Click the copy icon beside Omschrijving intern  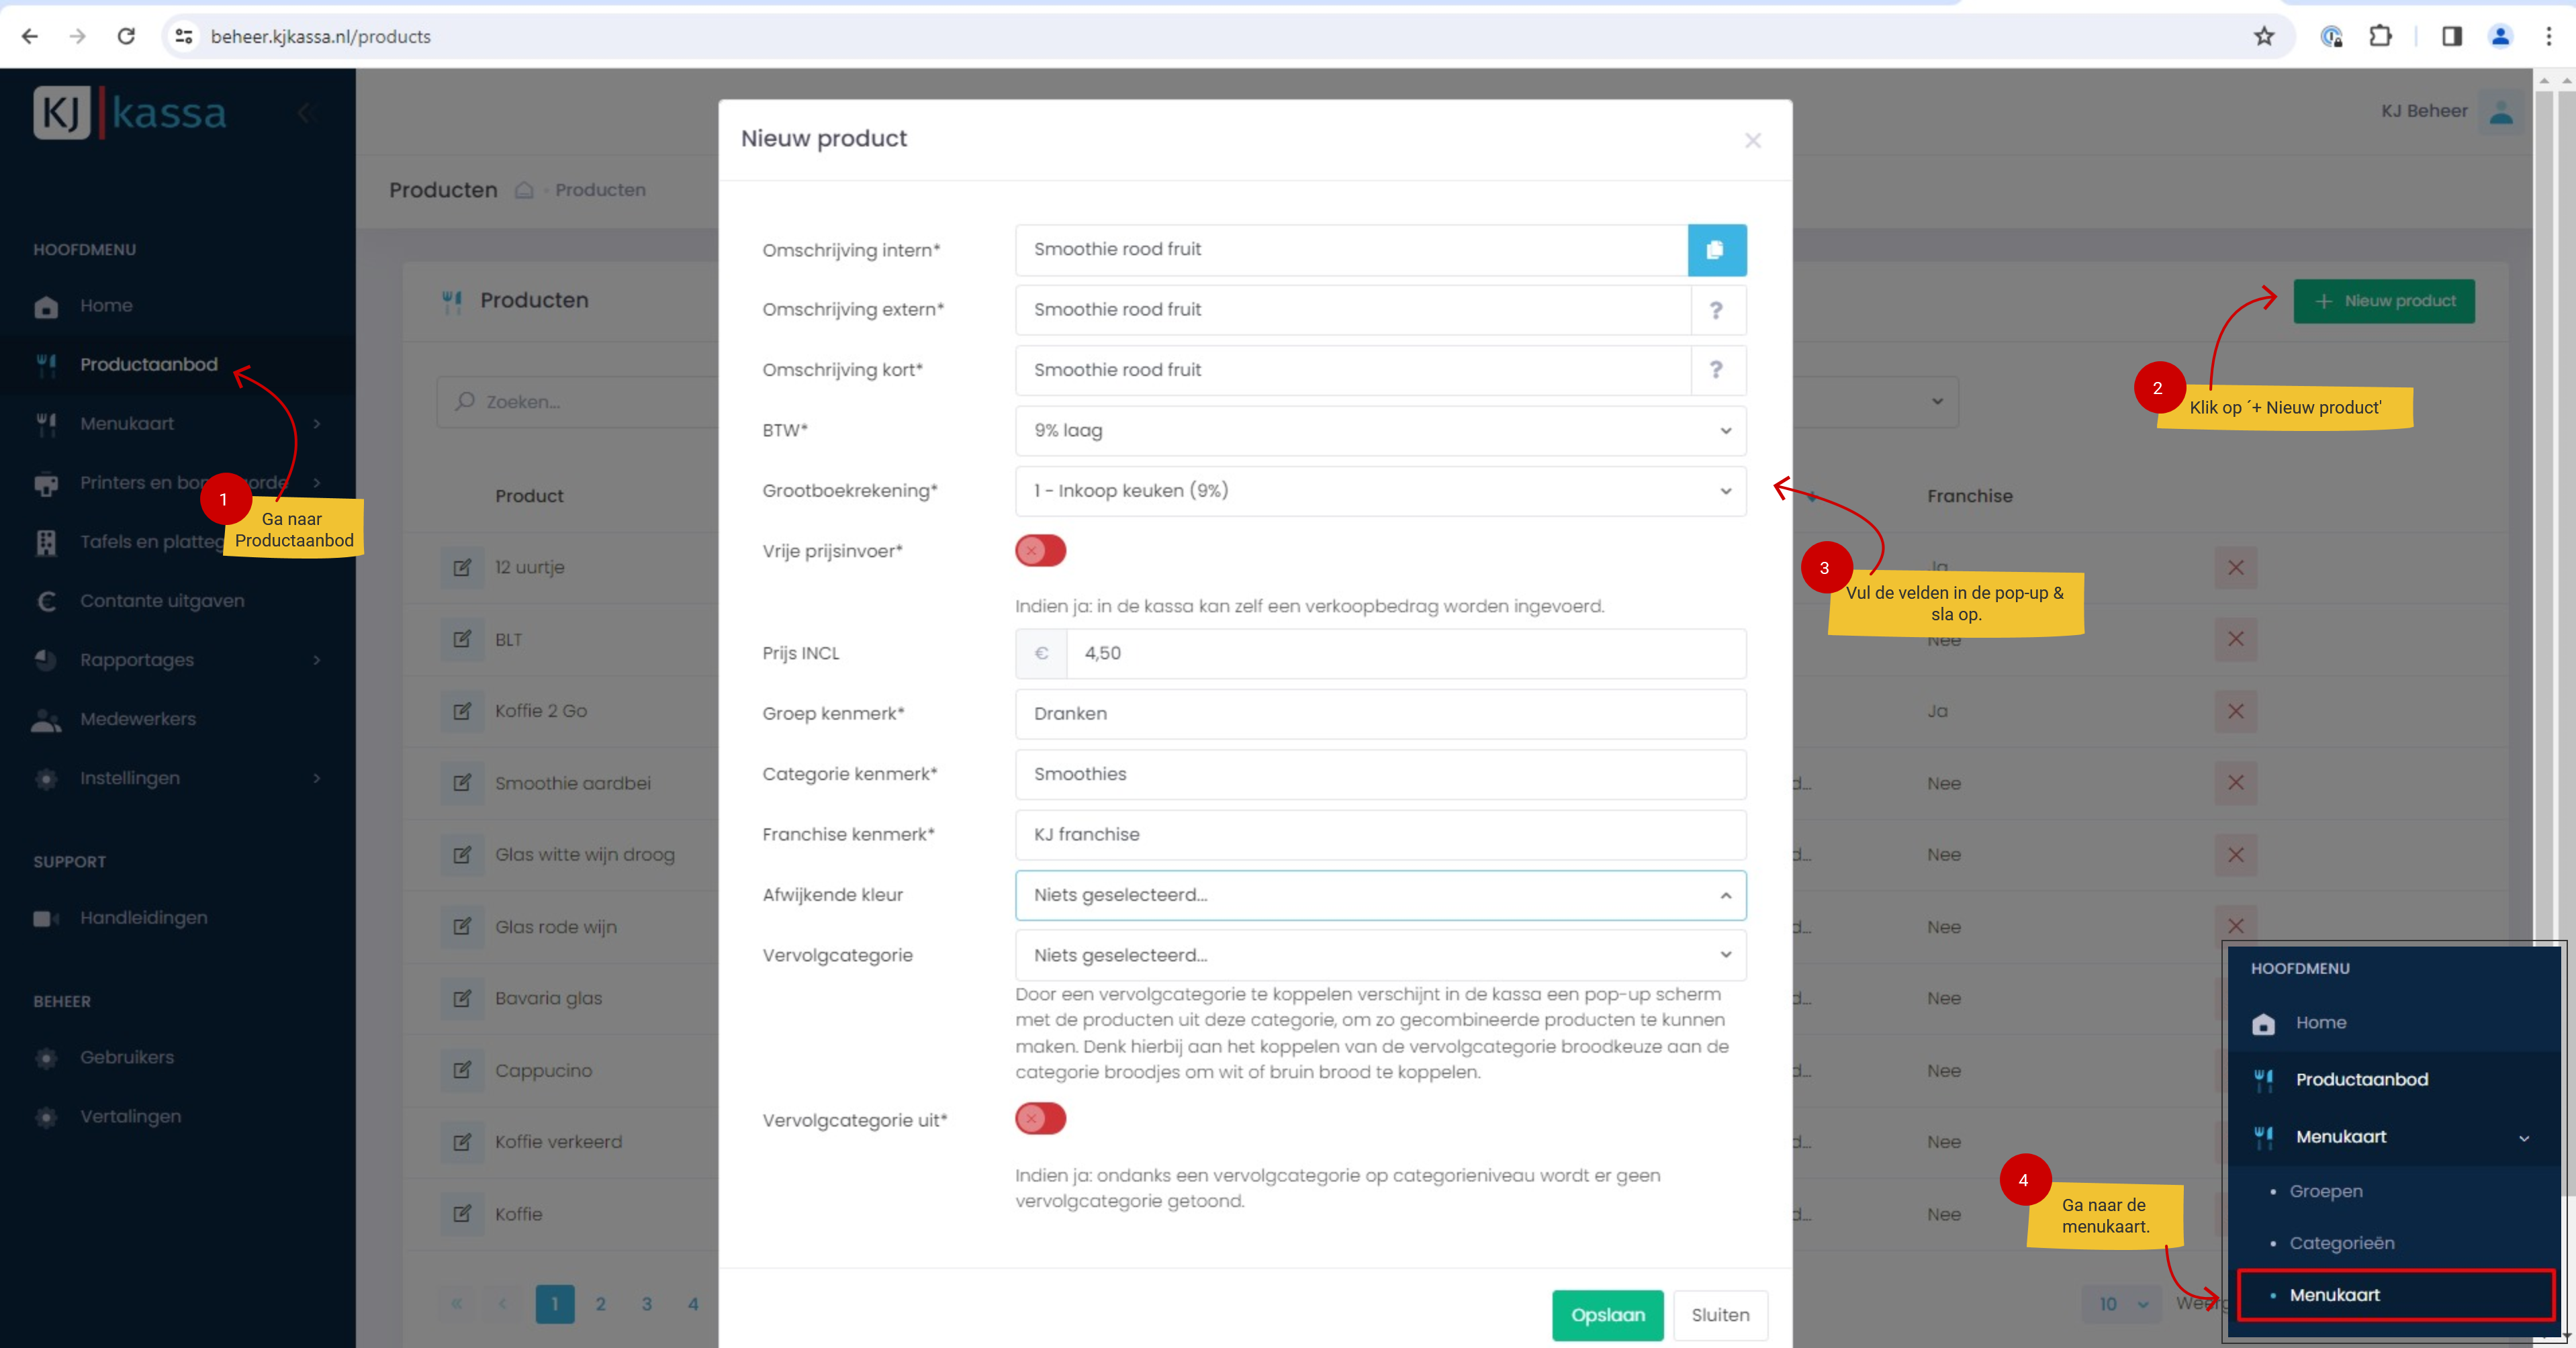1716,250
